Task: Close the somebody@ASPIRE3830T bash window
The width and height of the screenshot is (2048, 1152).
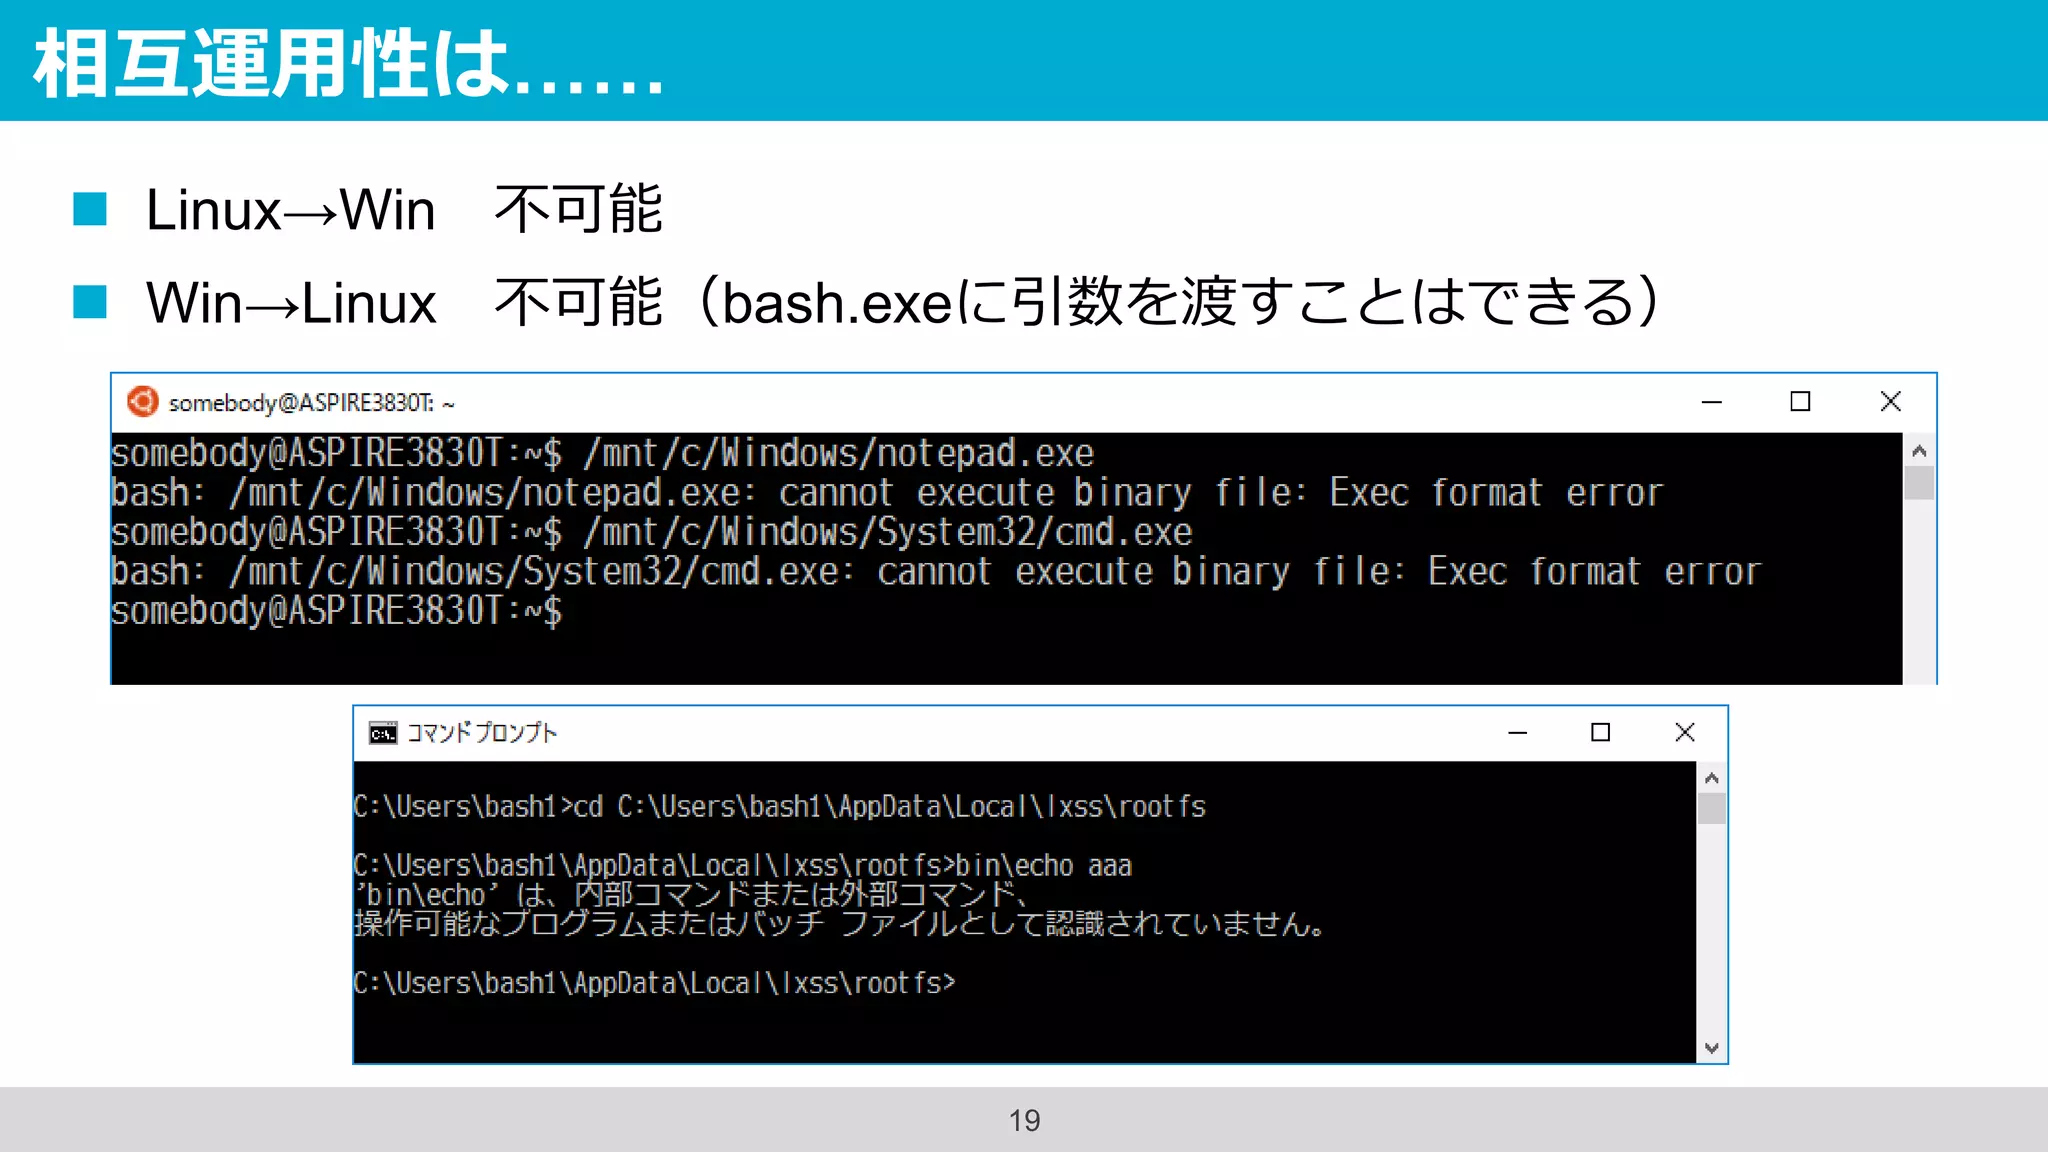Action: (1890, 402)
